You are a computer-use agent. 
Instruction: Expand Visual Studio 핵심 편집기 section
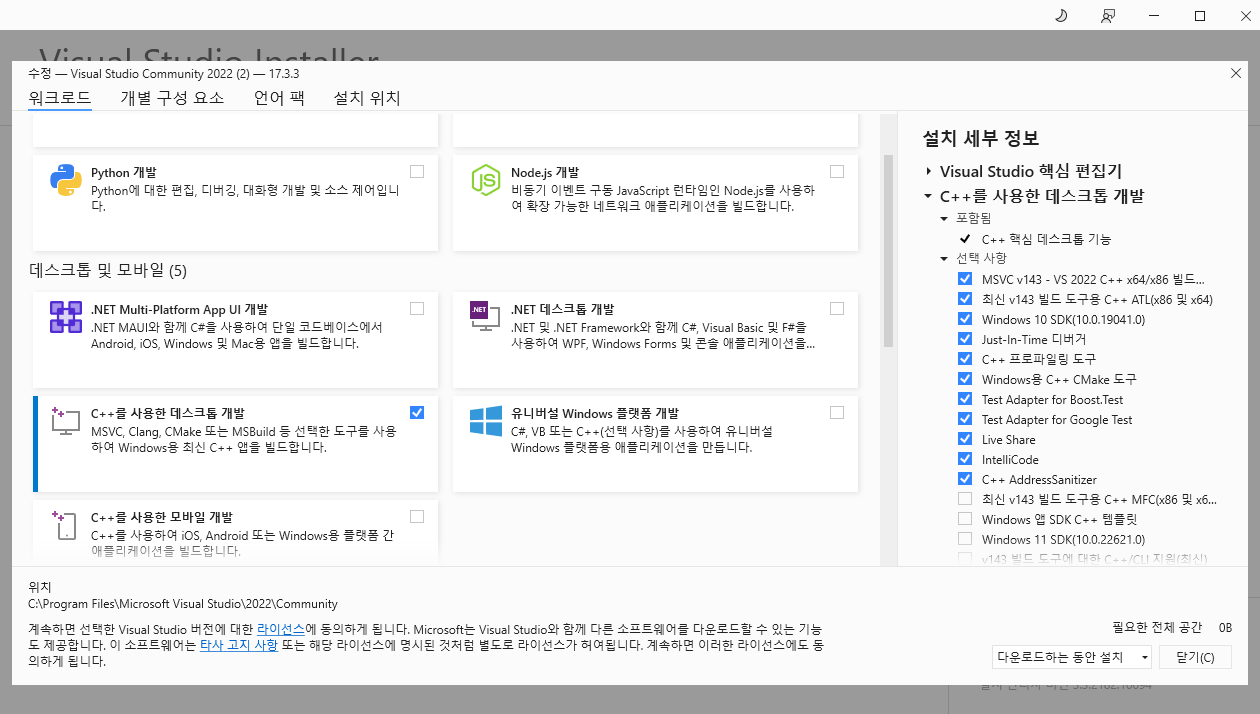pyautogui.click(x=929, y=172)
